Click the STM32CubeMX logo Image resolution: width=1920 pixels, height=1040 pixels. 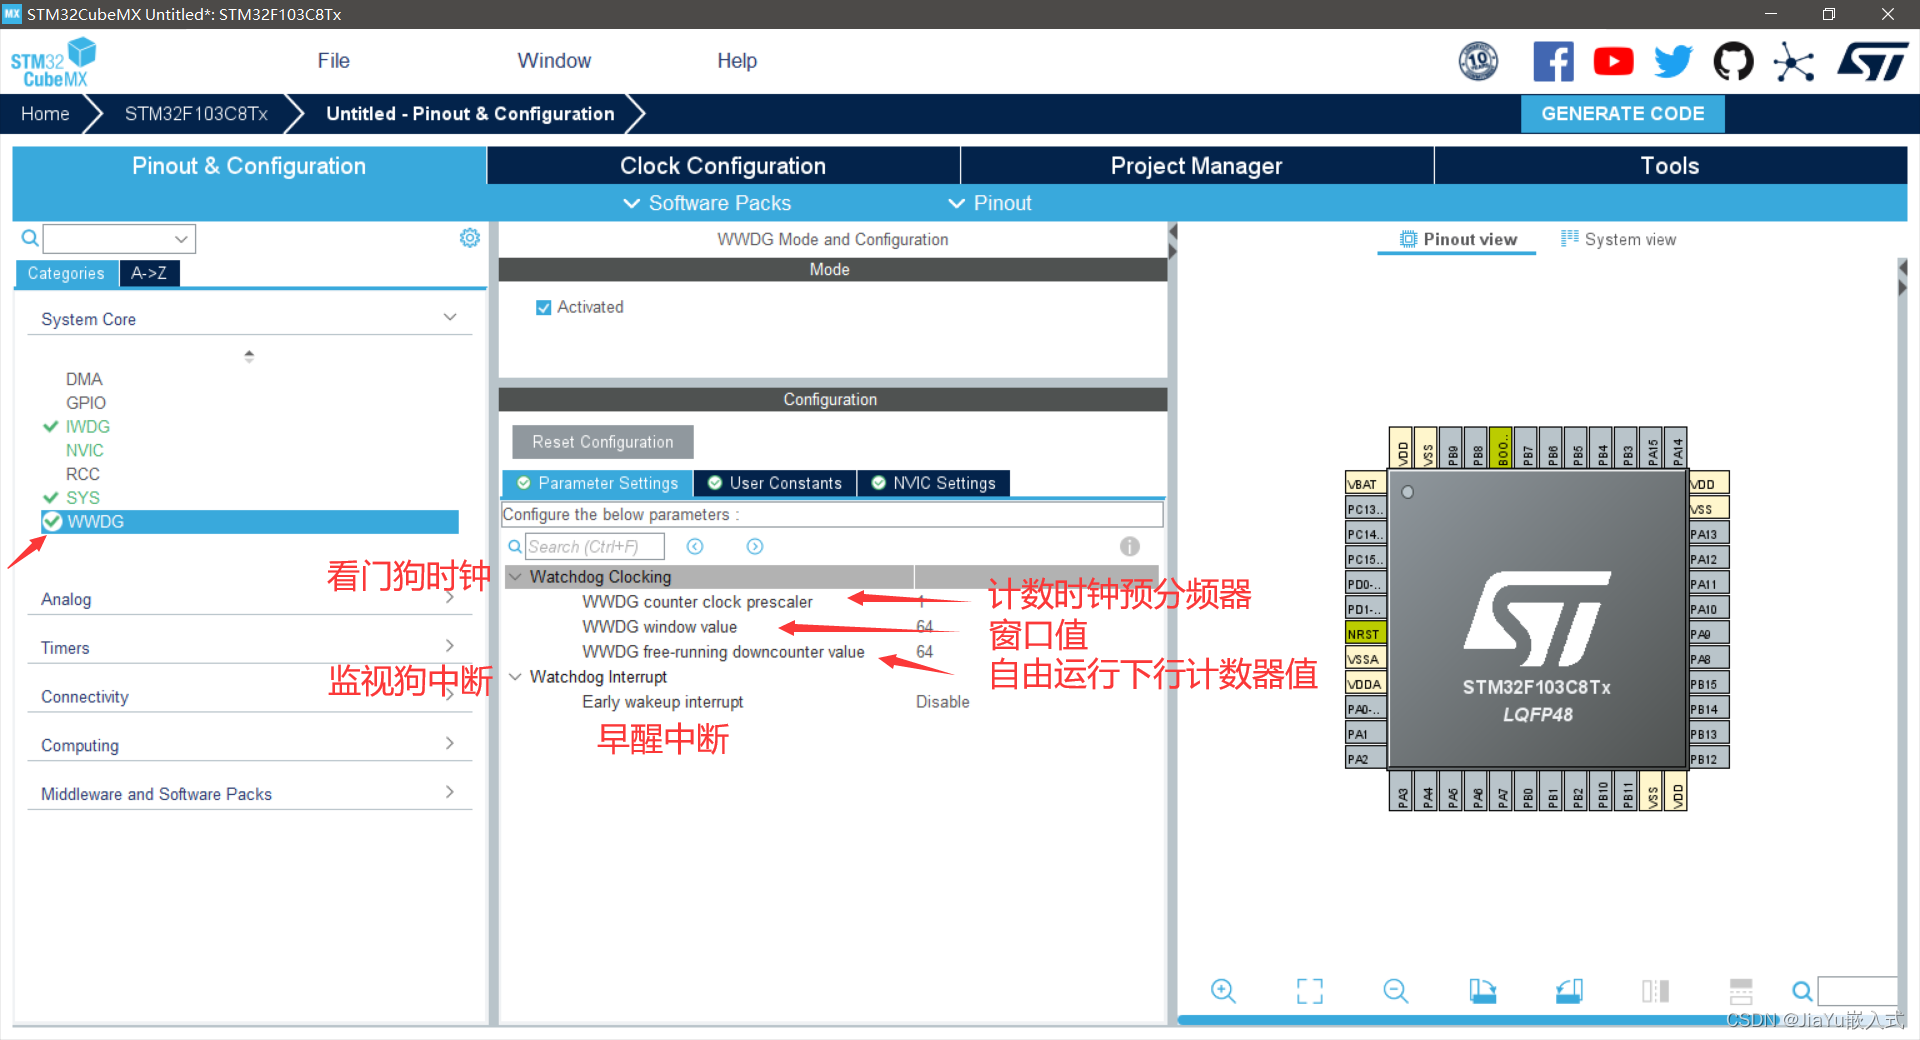pos(53,62)
